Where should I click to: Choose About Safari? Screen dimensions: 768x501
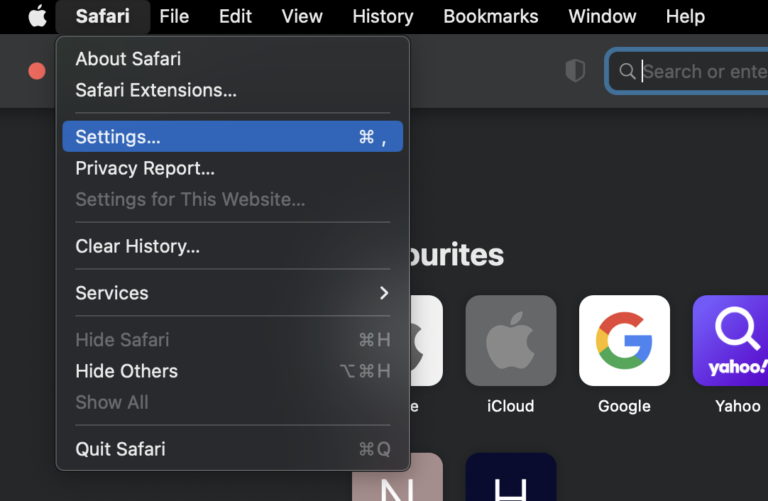233,59
